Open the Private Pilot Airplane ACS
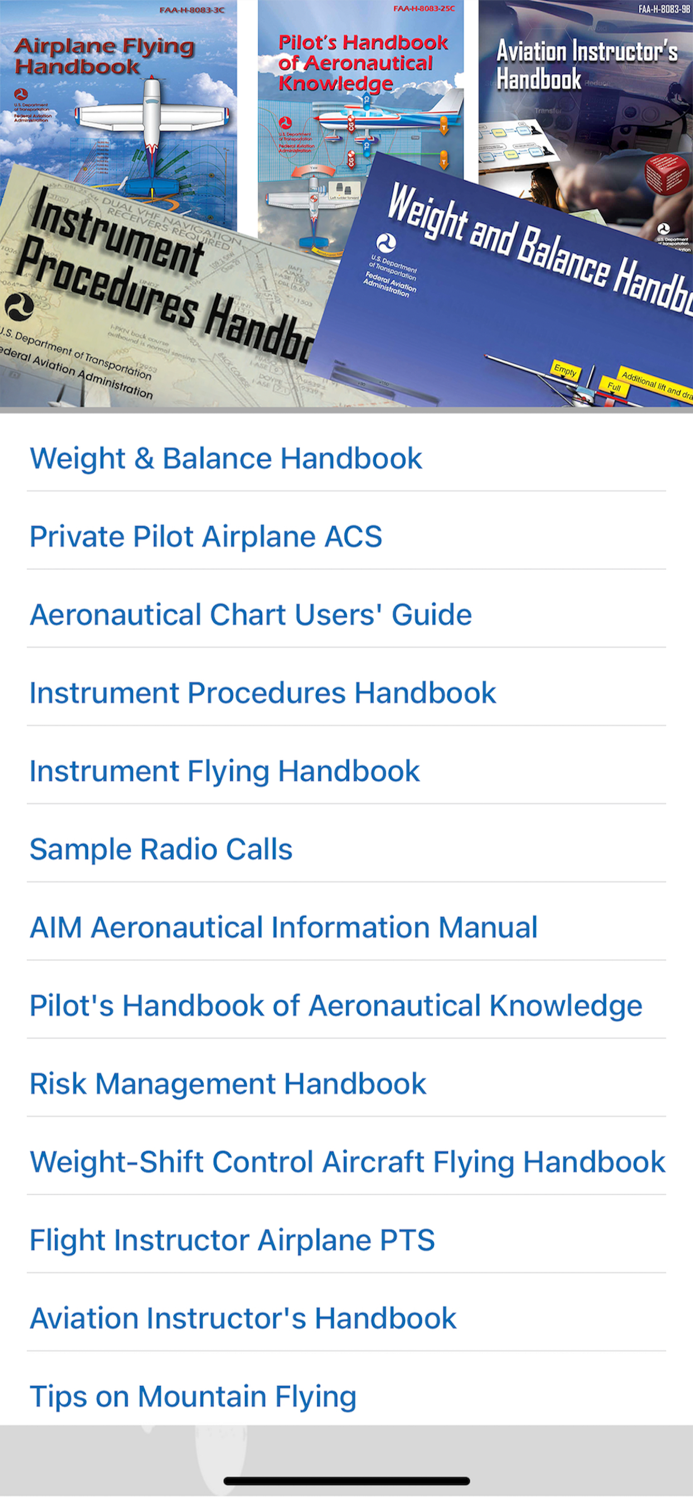The width and height of the screenshot is (693, 1500). coord(206,536)
